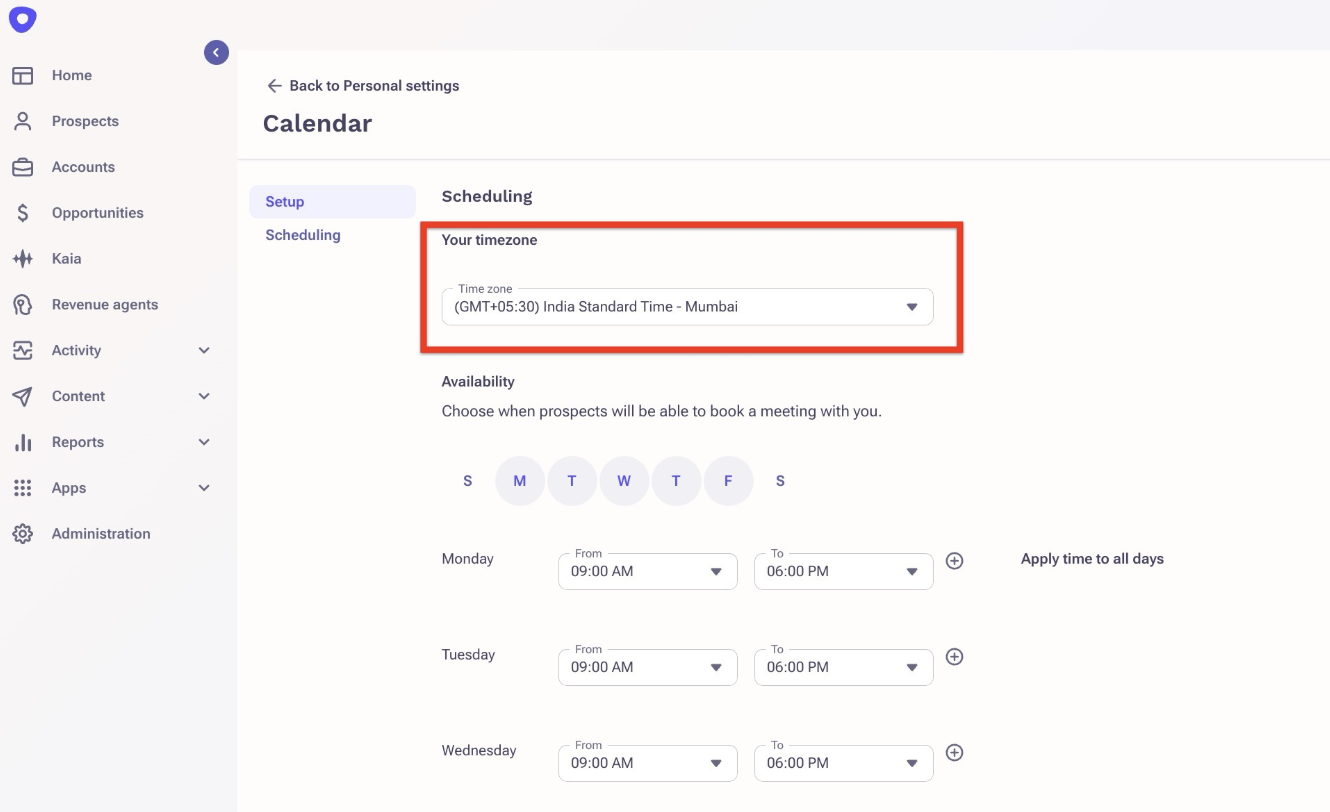The width and height of the screenshot is (1330, 812).
Task: Click the Prospects person icon
Action: tap(22, 121)
